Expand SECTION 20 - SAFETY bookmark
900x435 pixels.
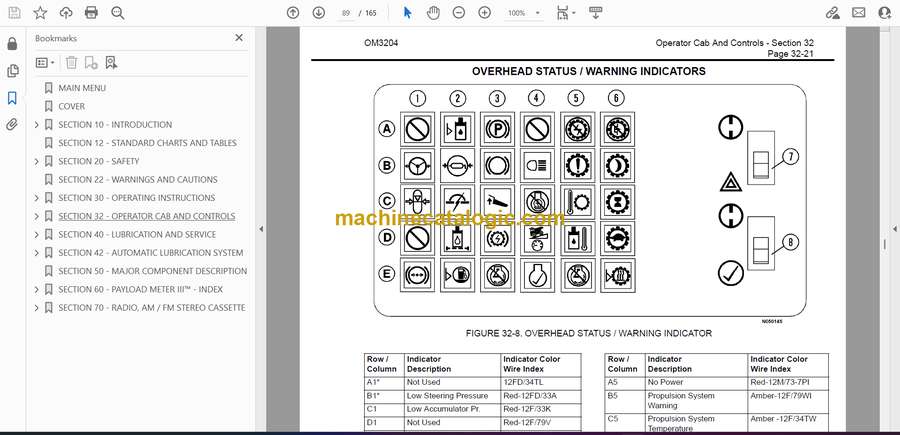click(x=37, y=161)
